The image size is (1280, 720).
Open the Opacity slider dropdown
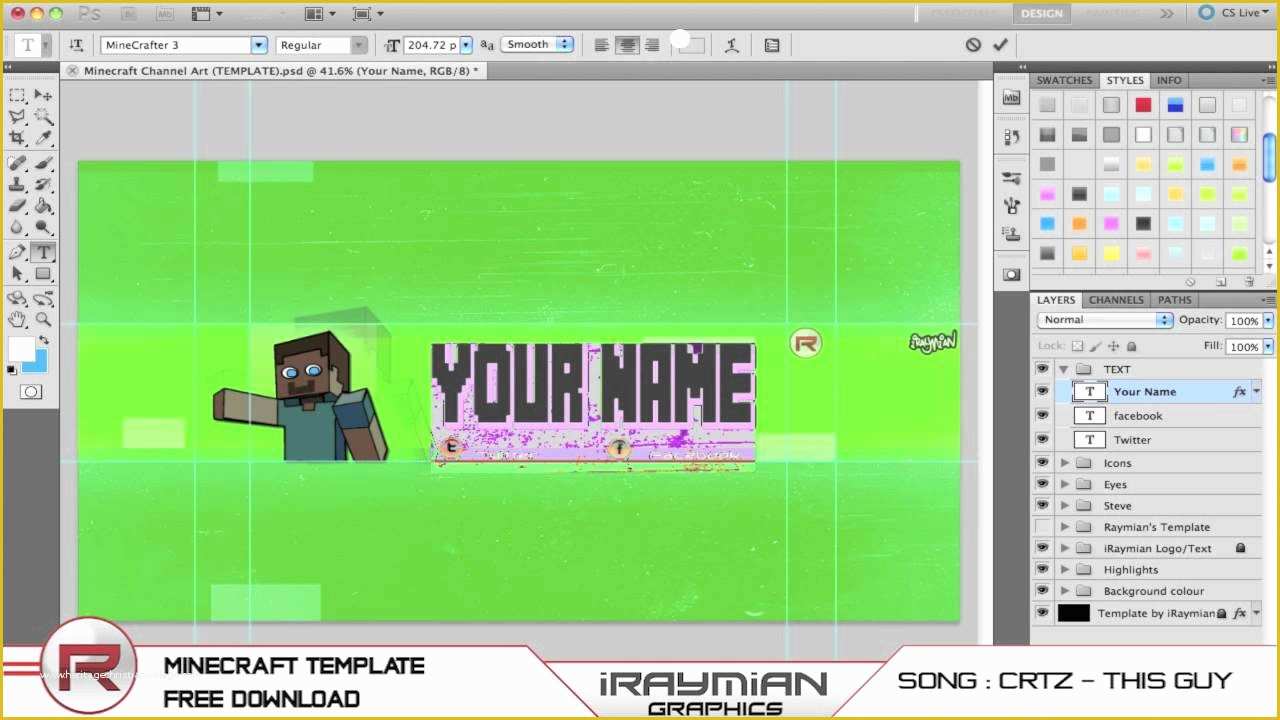click(x=1268, y=321)
